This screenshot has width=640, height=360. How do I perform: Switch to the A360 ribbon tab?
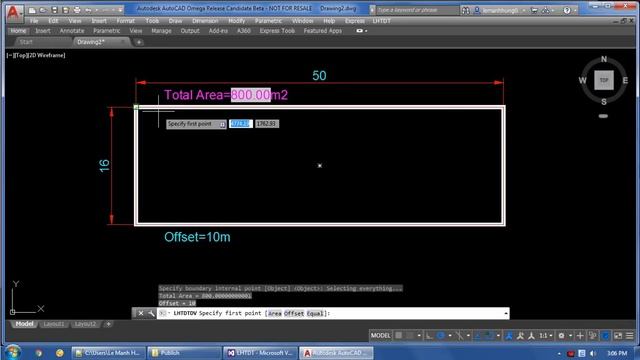pyautogui.click(x=244, y=31)
